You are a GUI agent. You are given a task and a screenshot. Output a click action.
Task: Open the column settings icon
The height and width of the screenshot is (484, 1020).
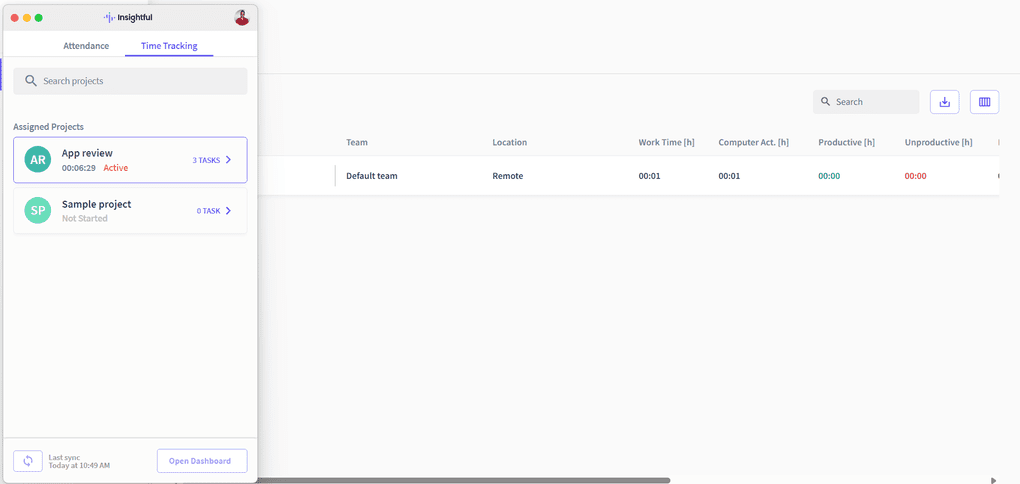984,102
